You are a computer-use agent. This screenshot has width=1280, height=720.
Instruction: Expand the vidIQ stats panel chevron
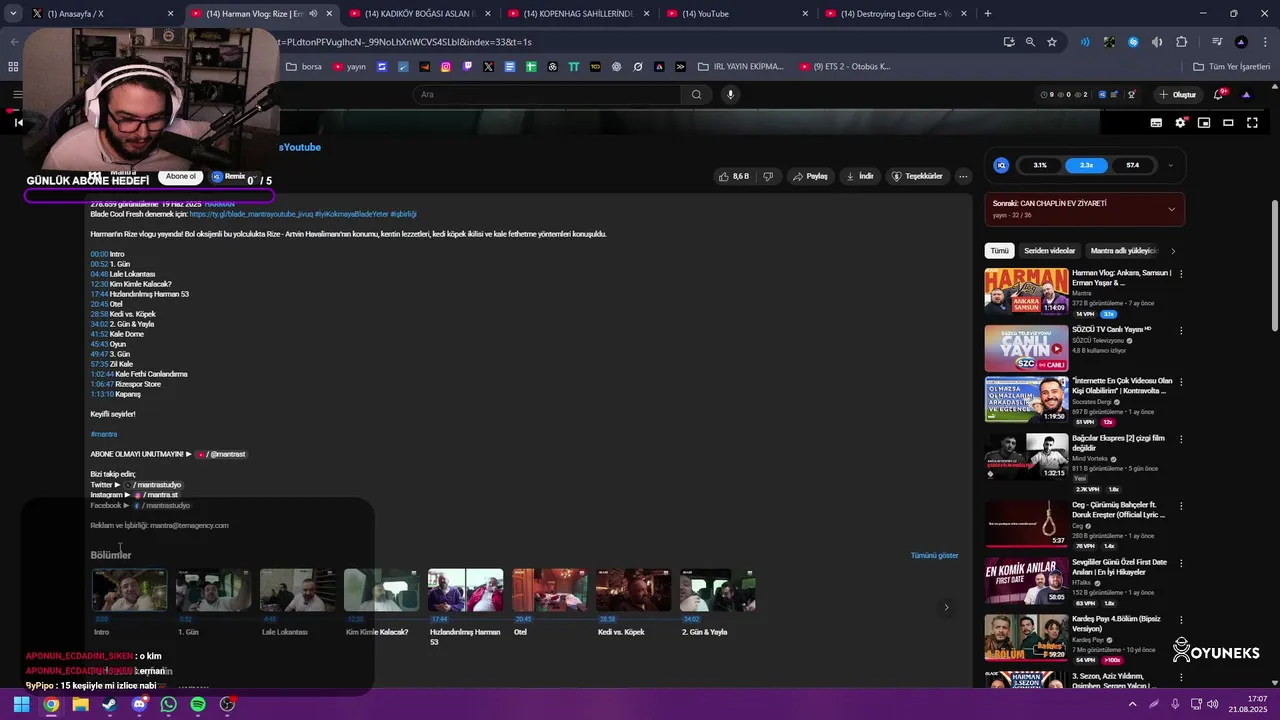coord(1170,165)
